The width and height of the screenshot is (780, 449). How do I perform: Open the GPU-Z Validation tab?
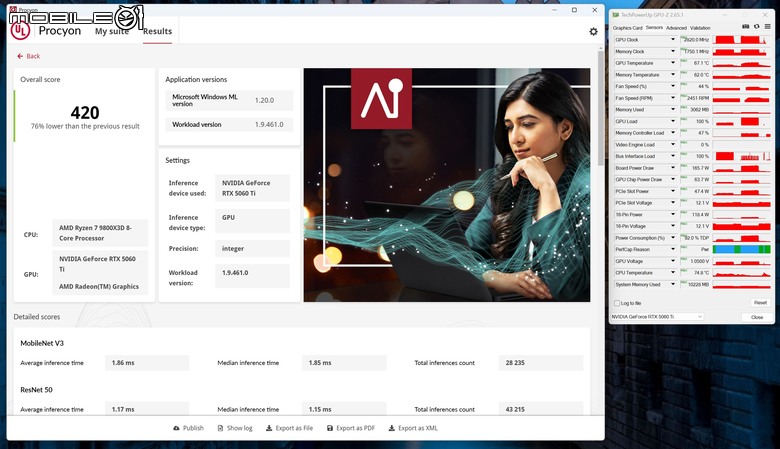click(x=700, y=28)
